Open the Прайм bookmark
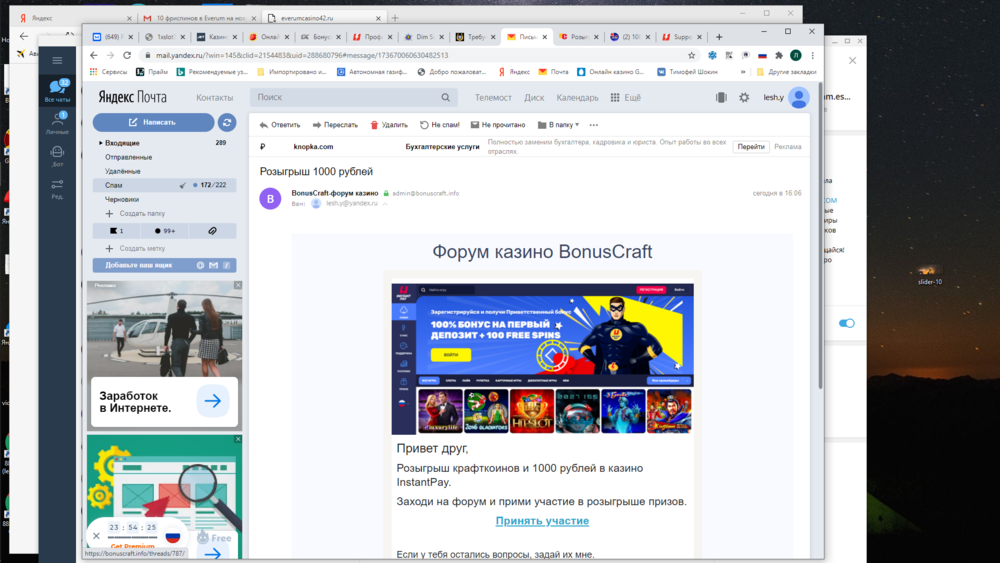The image size is (1000, 563). (x=152, y=72)
